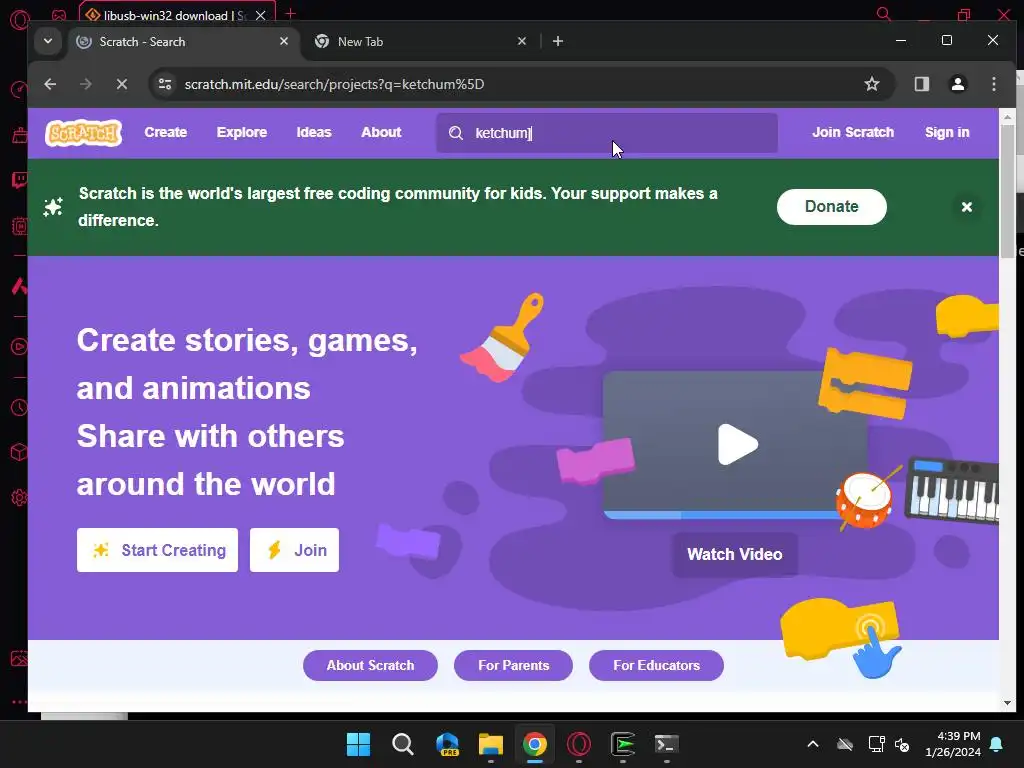
Task: Close the libusb-win32 download tab in Opera
Action: (261, 15)
